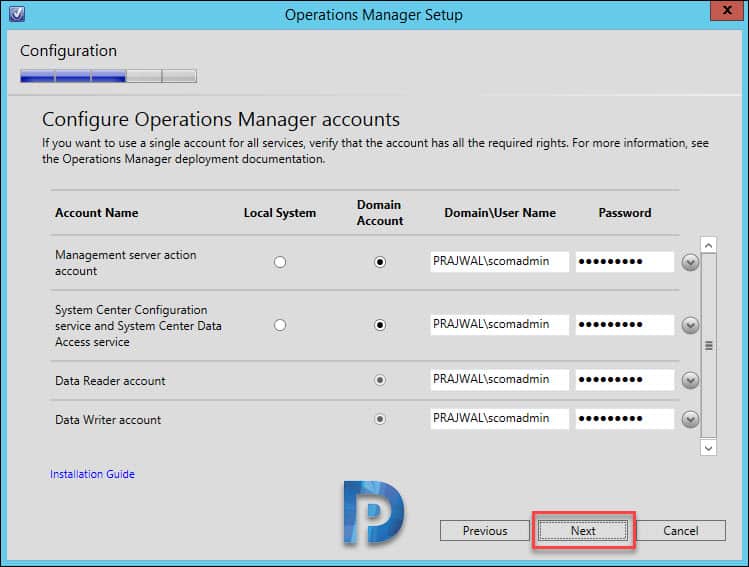Screen dimensions: 749x567
Task: Proceed with the Next button
Action: [x=583, y=531]
